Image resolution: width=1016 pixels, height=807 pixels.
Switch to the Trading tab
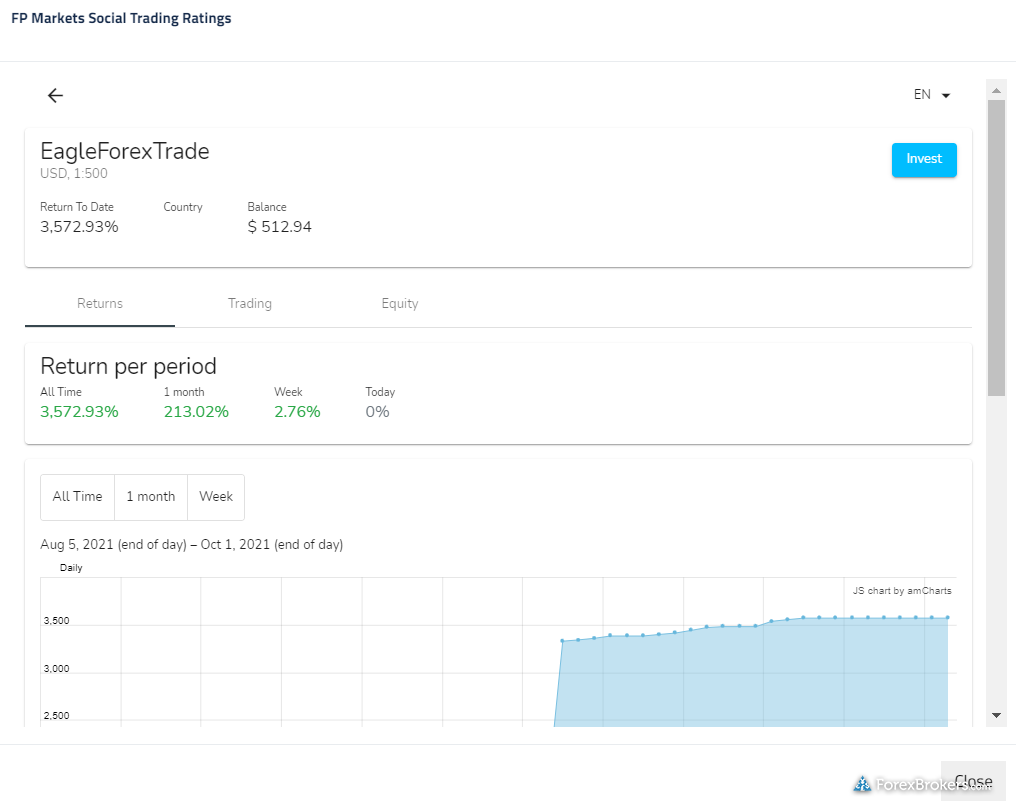tap(249, 303)
